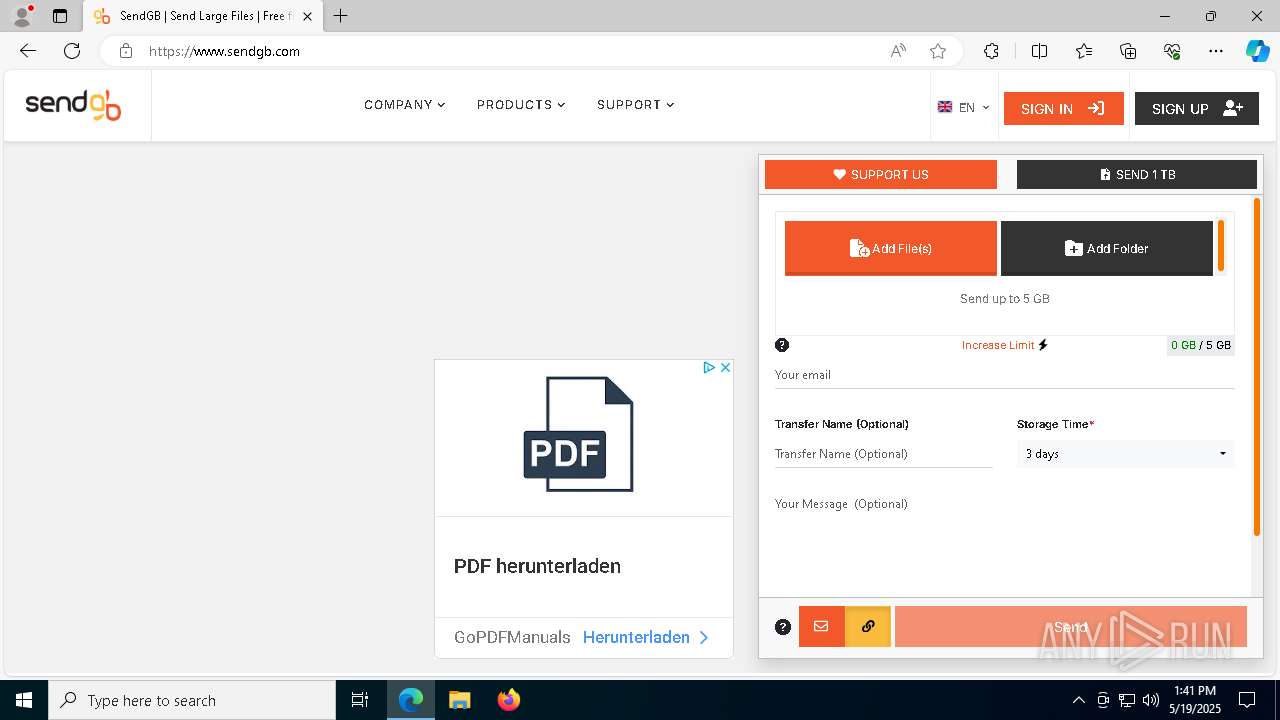Viewport: 1280px width, 720px height.
Task: Click the Herunterladen ad link
Action: click(x=645, y=637)
